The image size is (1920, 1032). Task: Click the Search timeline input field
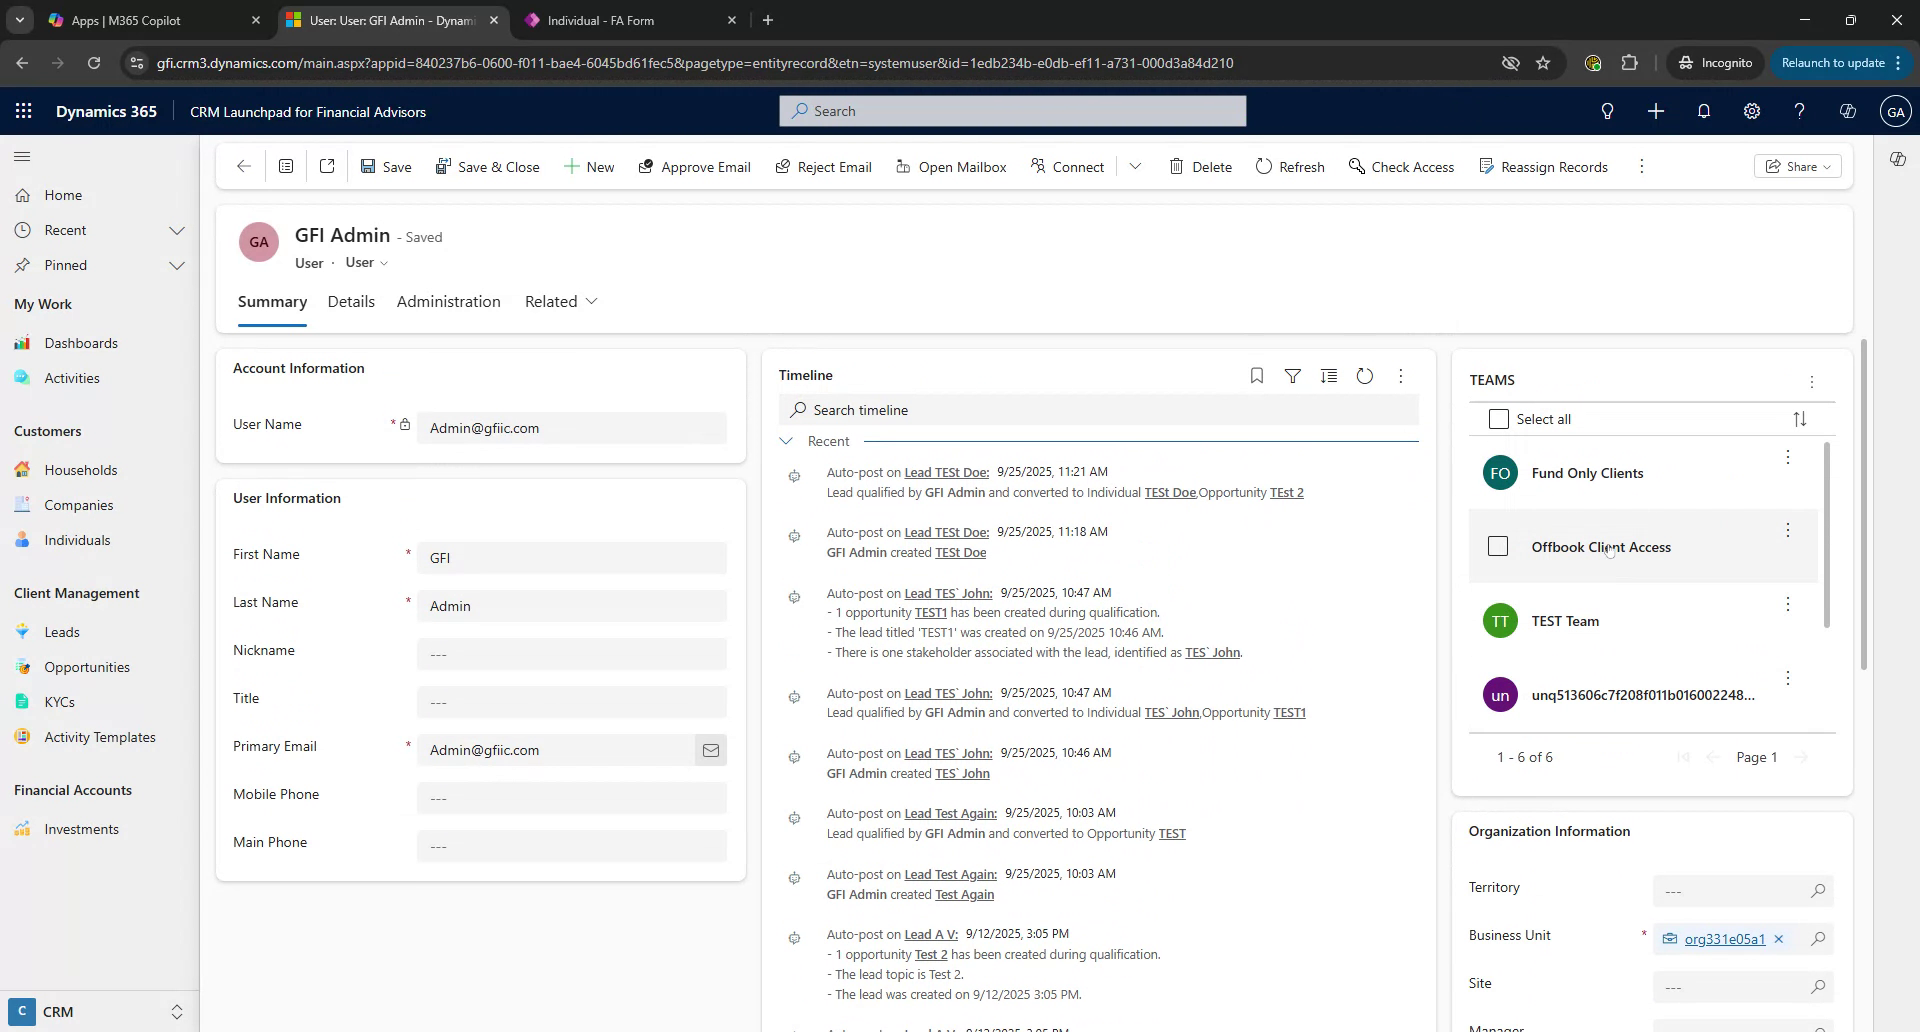pyautogui.click(x=1000, y=410)
